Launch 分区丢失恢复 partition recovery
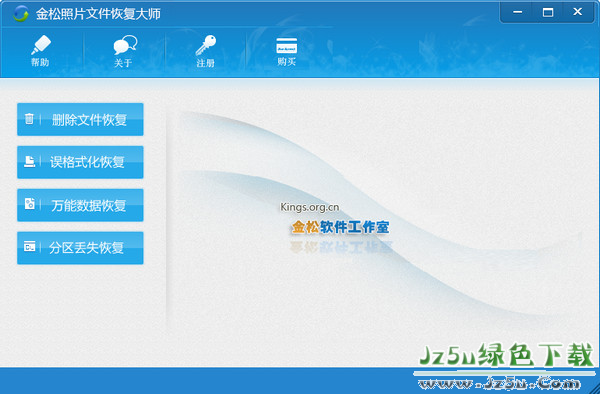This screenshot has width=600, height=396. pyautogui.click(x=80, y=248)
